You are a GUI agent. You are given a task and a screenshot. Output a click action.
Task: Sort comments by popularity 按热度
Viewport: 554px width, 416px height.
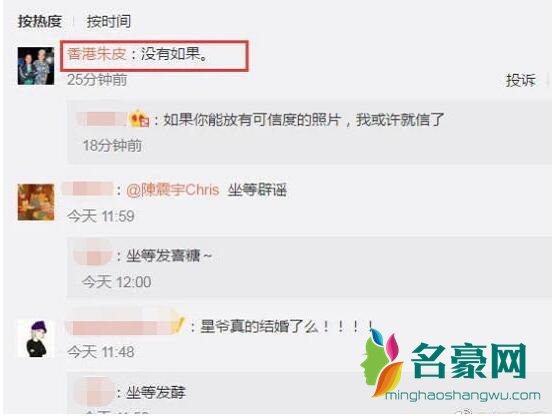(x=40, y=22)
